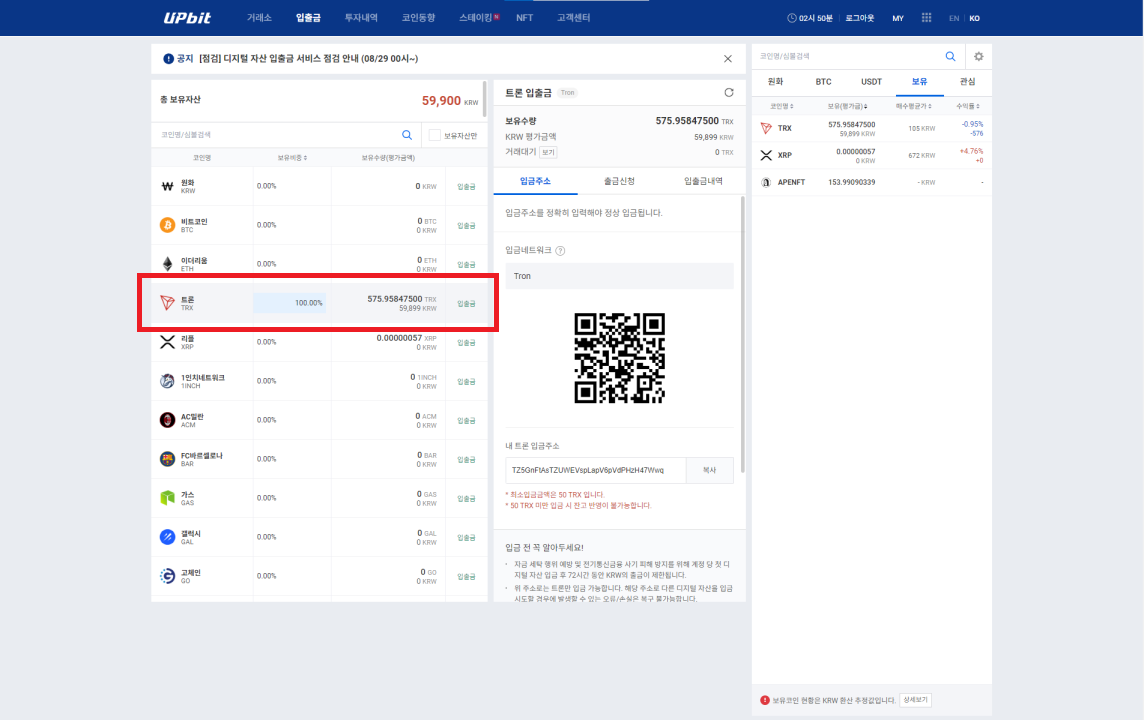Click the AC밀란 ACM coin icon

point(167,419)
